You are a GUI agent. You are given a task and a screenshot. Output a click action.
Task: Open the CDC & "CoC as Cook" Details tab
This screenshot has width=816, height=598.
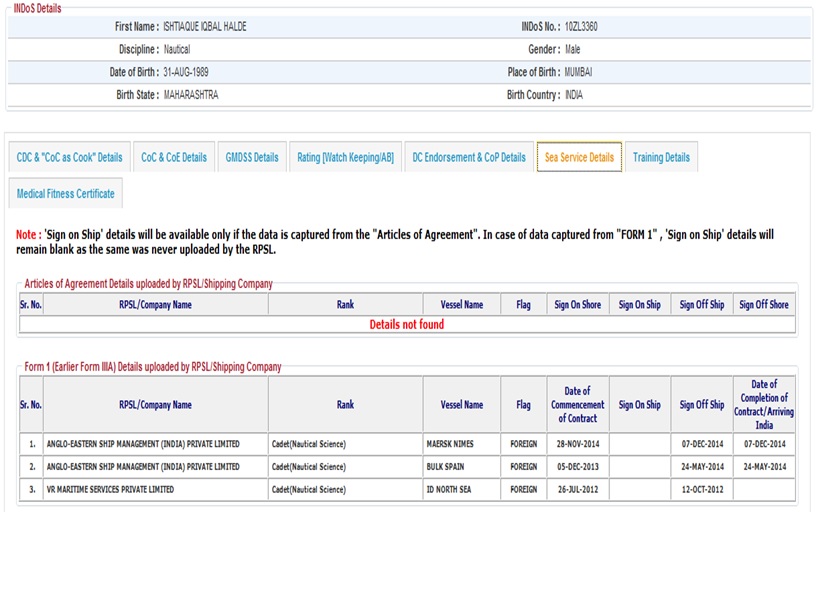[x=69, y=157]
